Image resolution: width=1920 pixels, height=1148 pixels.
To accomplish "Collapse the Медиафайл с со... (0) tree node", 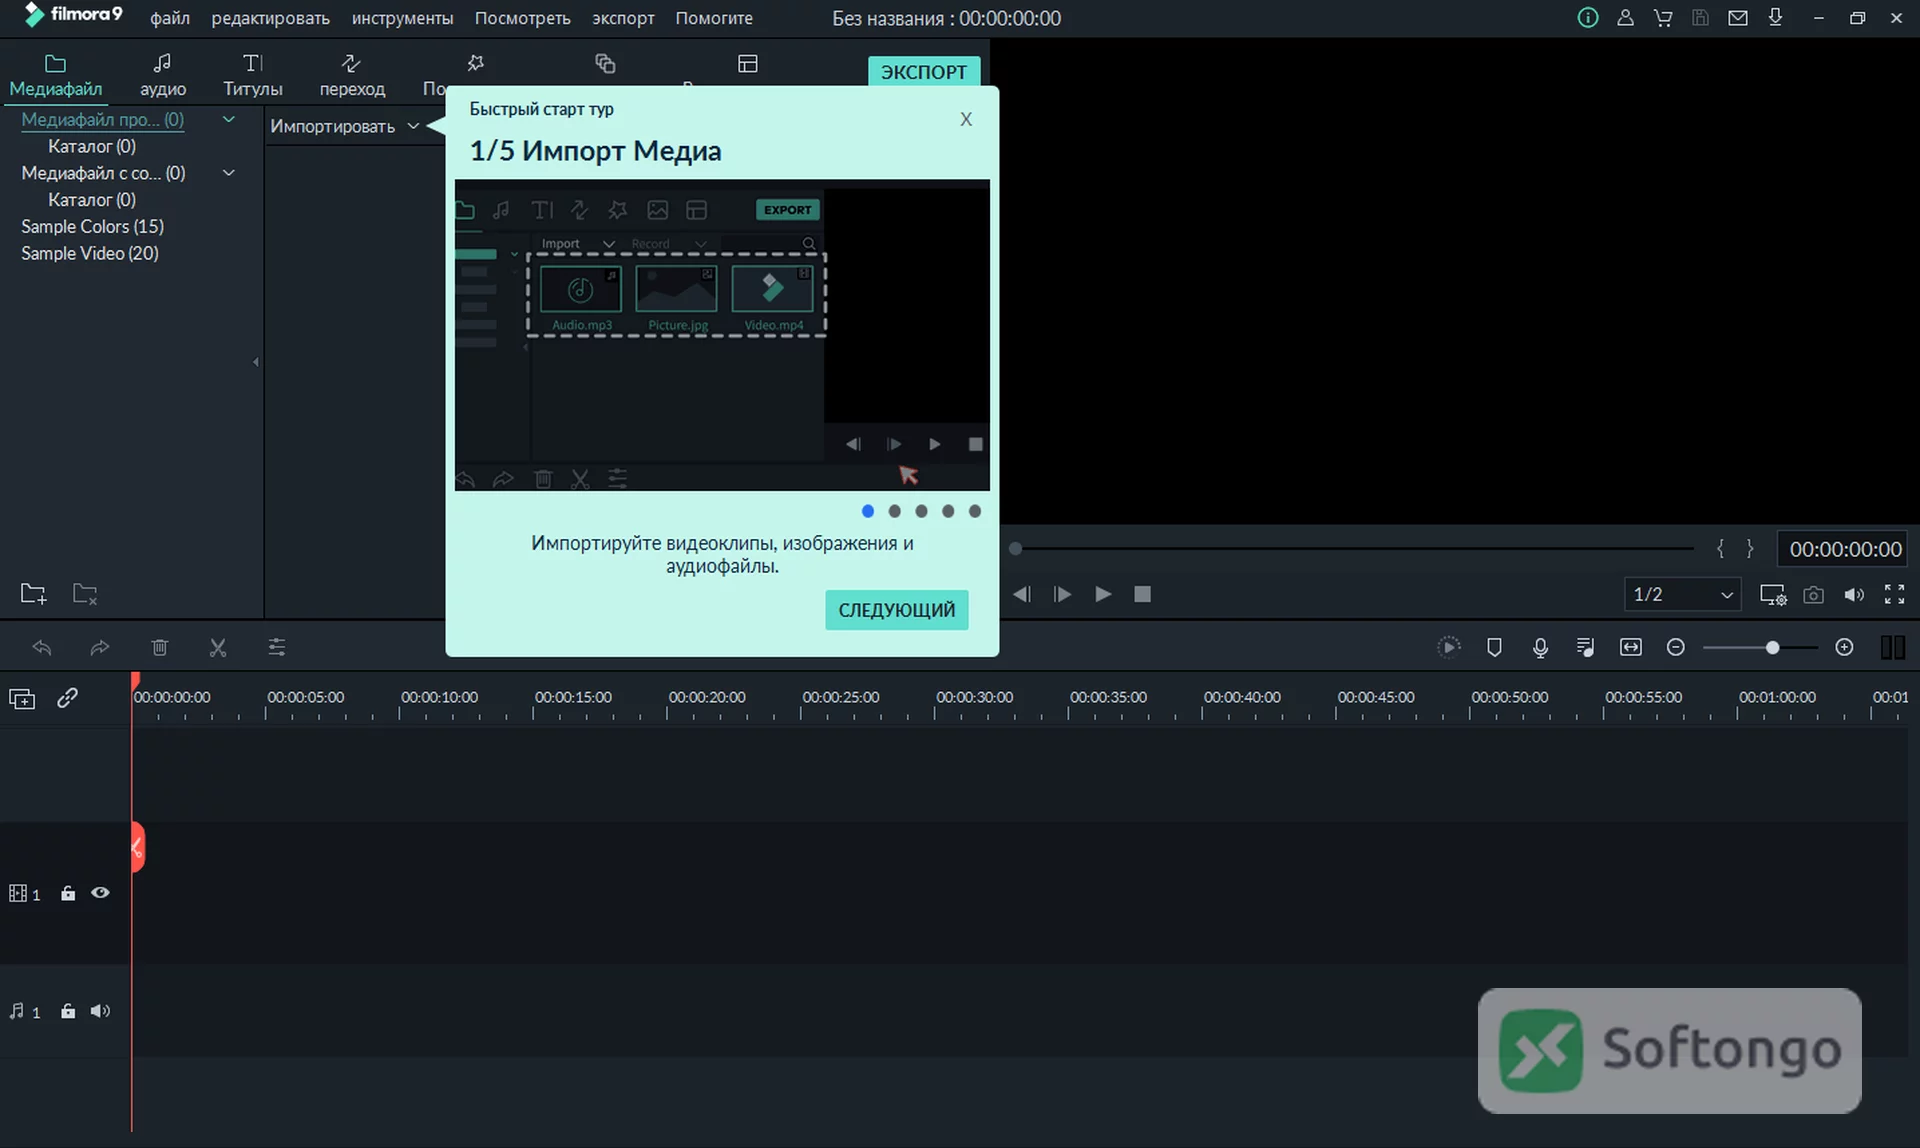I will 228,173.
